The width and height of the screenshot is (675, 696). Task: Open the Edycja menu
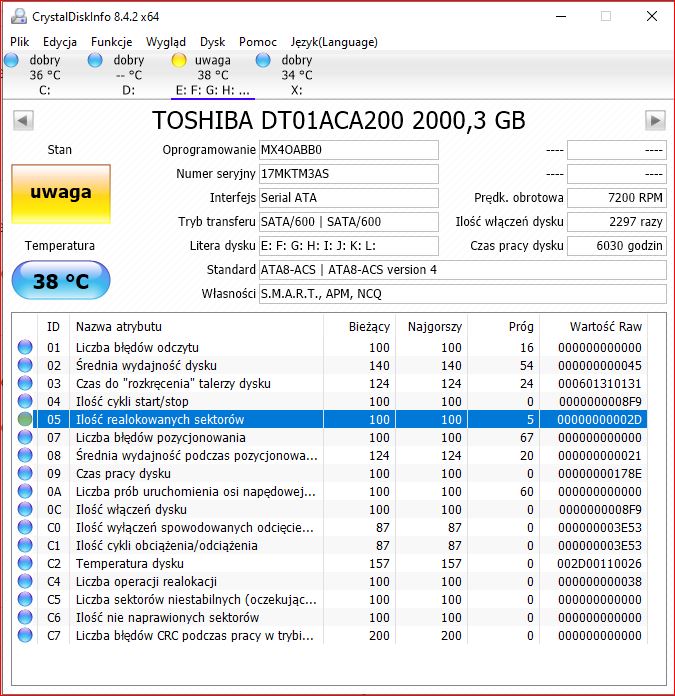[x=60, y=42]
